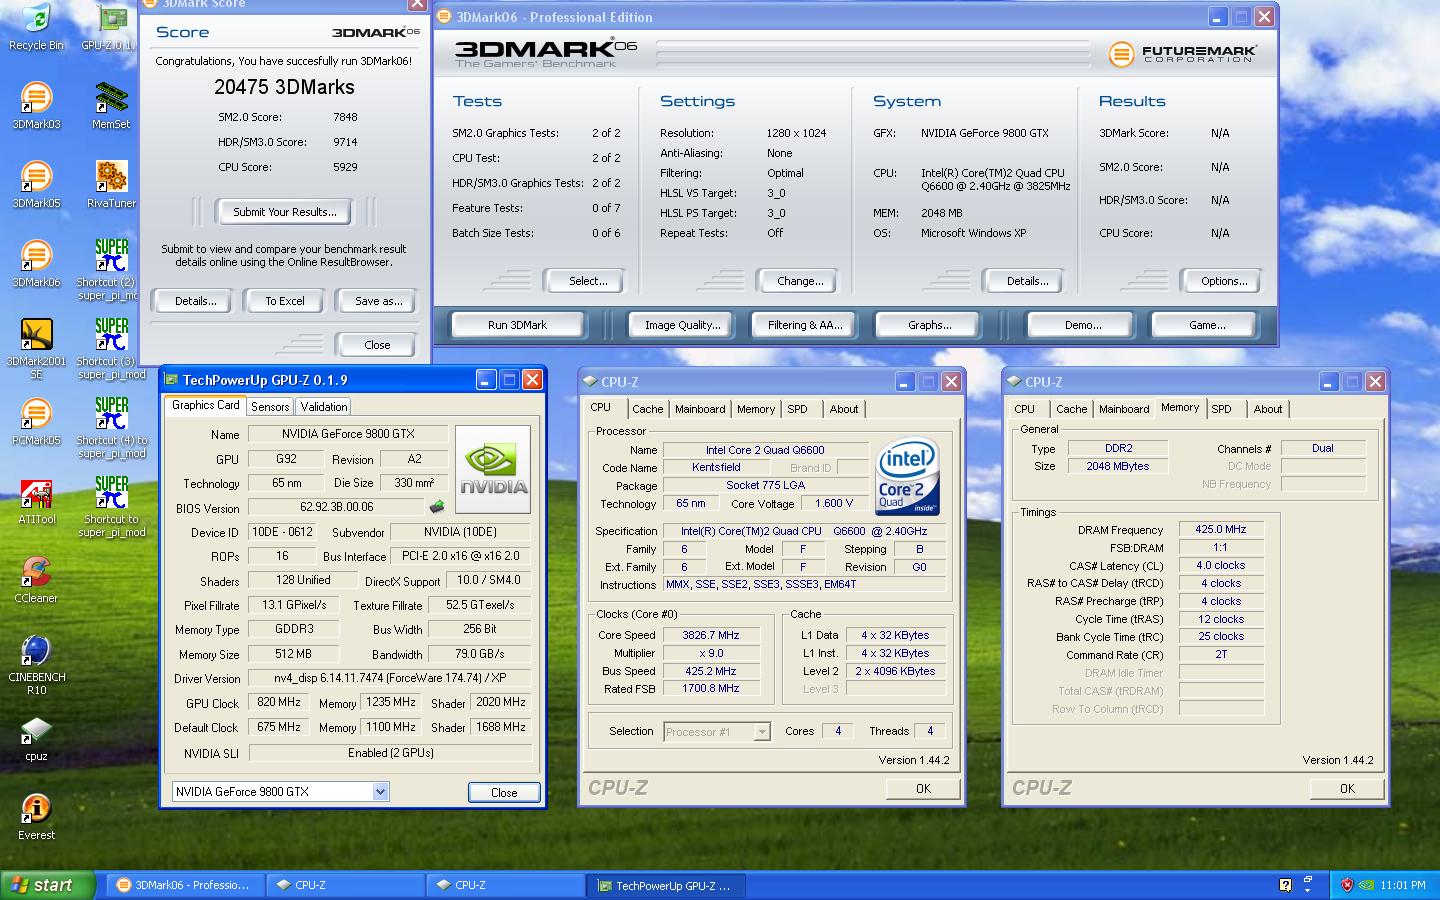1440x900 pixels.
Task: Open Filtering & AA button
Action: click(x=805, y=325)
